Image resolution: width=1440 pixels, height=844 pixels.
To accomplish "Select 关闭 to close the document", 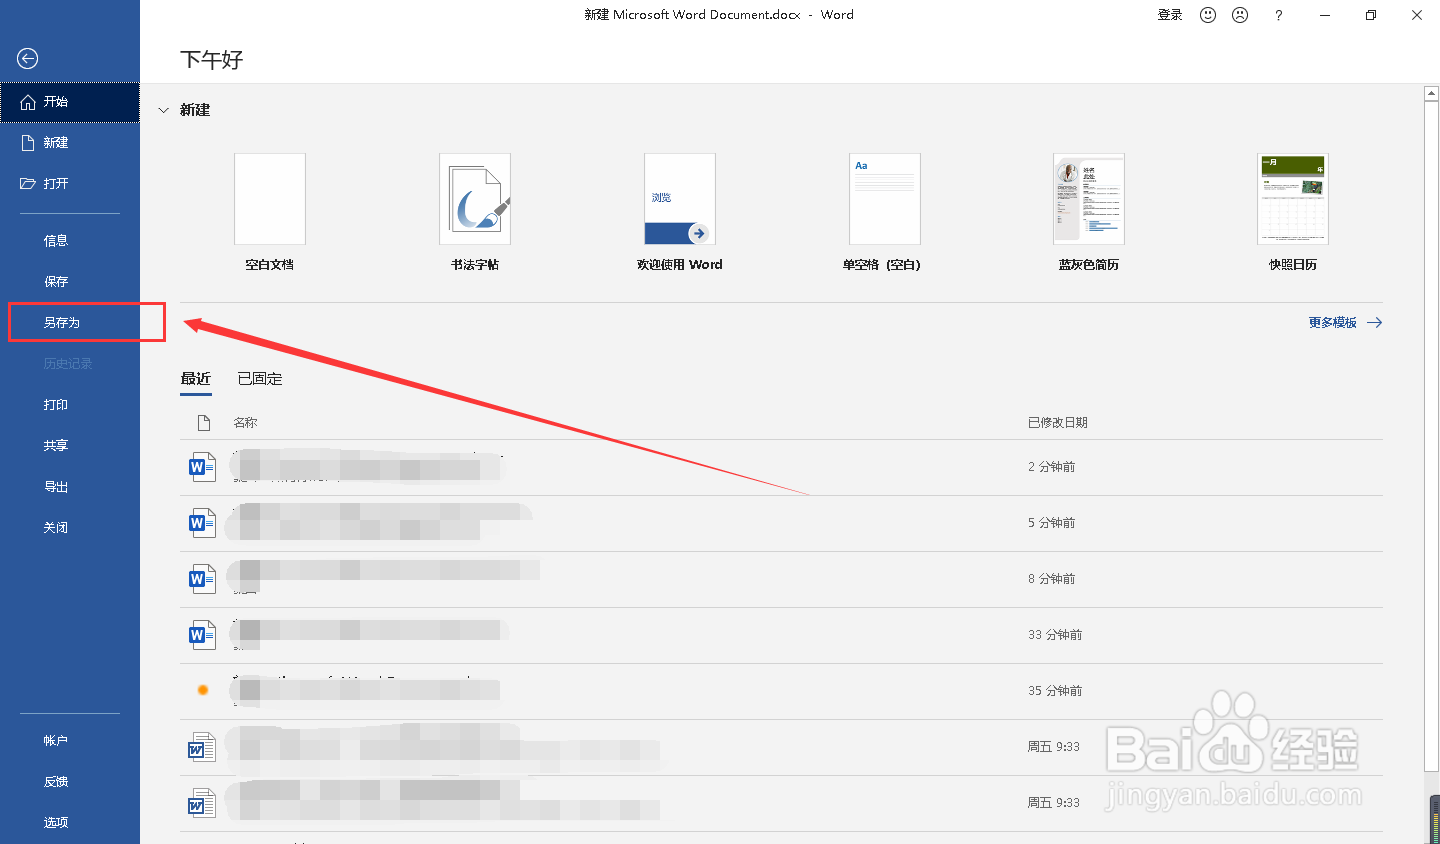I will pos(70,528).
